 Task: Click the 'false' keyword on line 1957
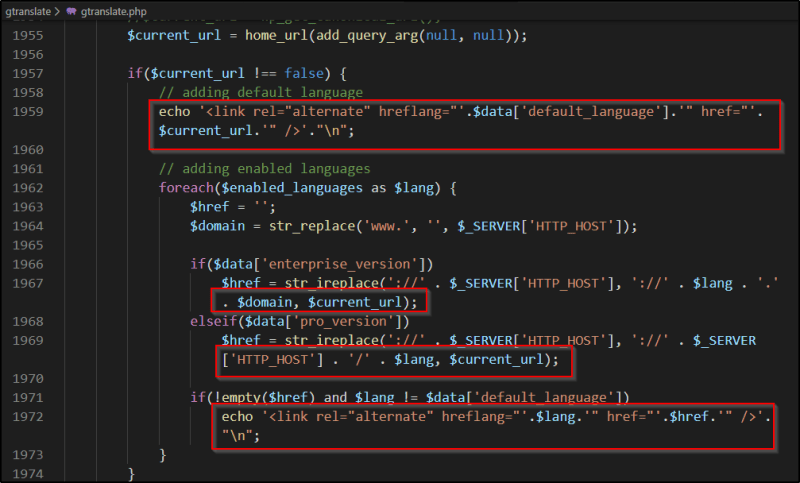[x=304, y=73]
